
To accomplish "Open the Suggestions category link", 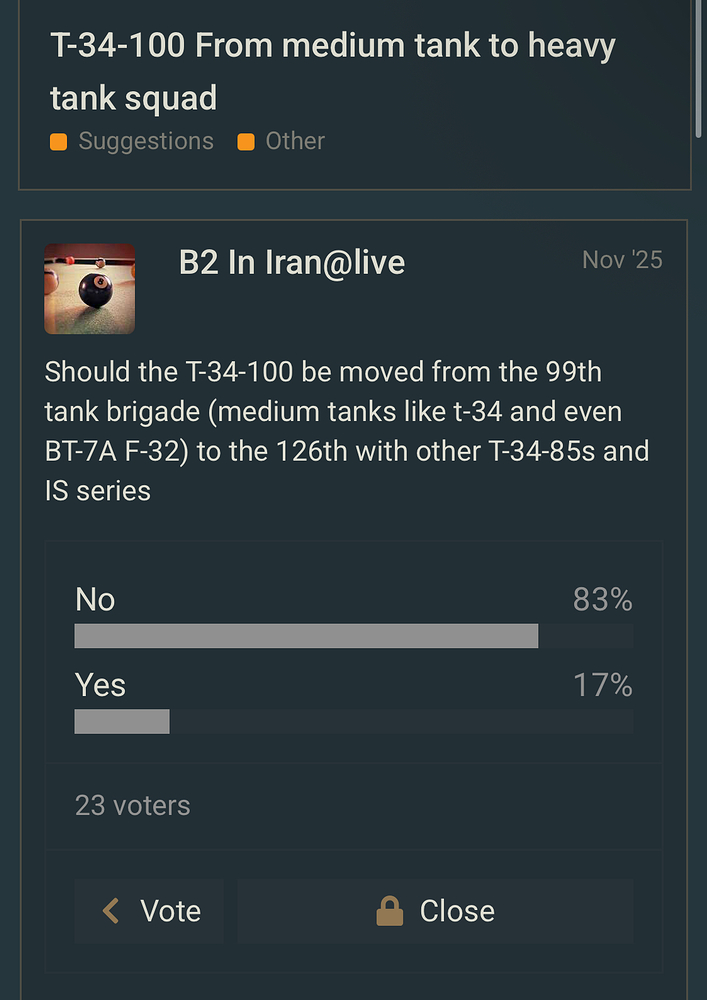I will (x=146, y=141).
